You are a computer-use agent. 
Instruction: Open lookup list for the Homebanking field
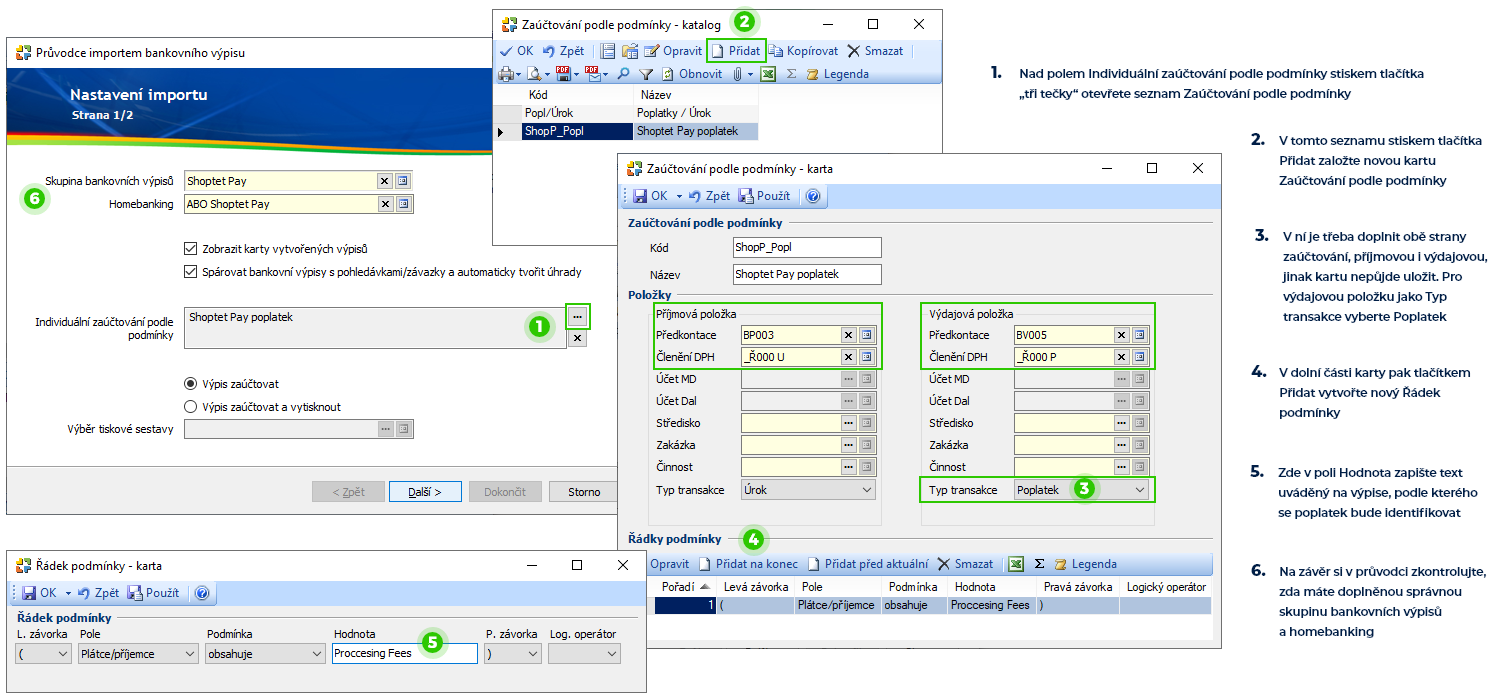tap(403, 204)
